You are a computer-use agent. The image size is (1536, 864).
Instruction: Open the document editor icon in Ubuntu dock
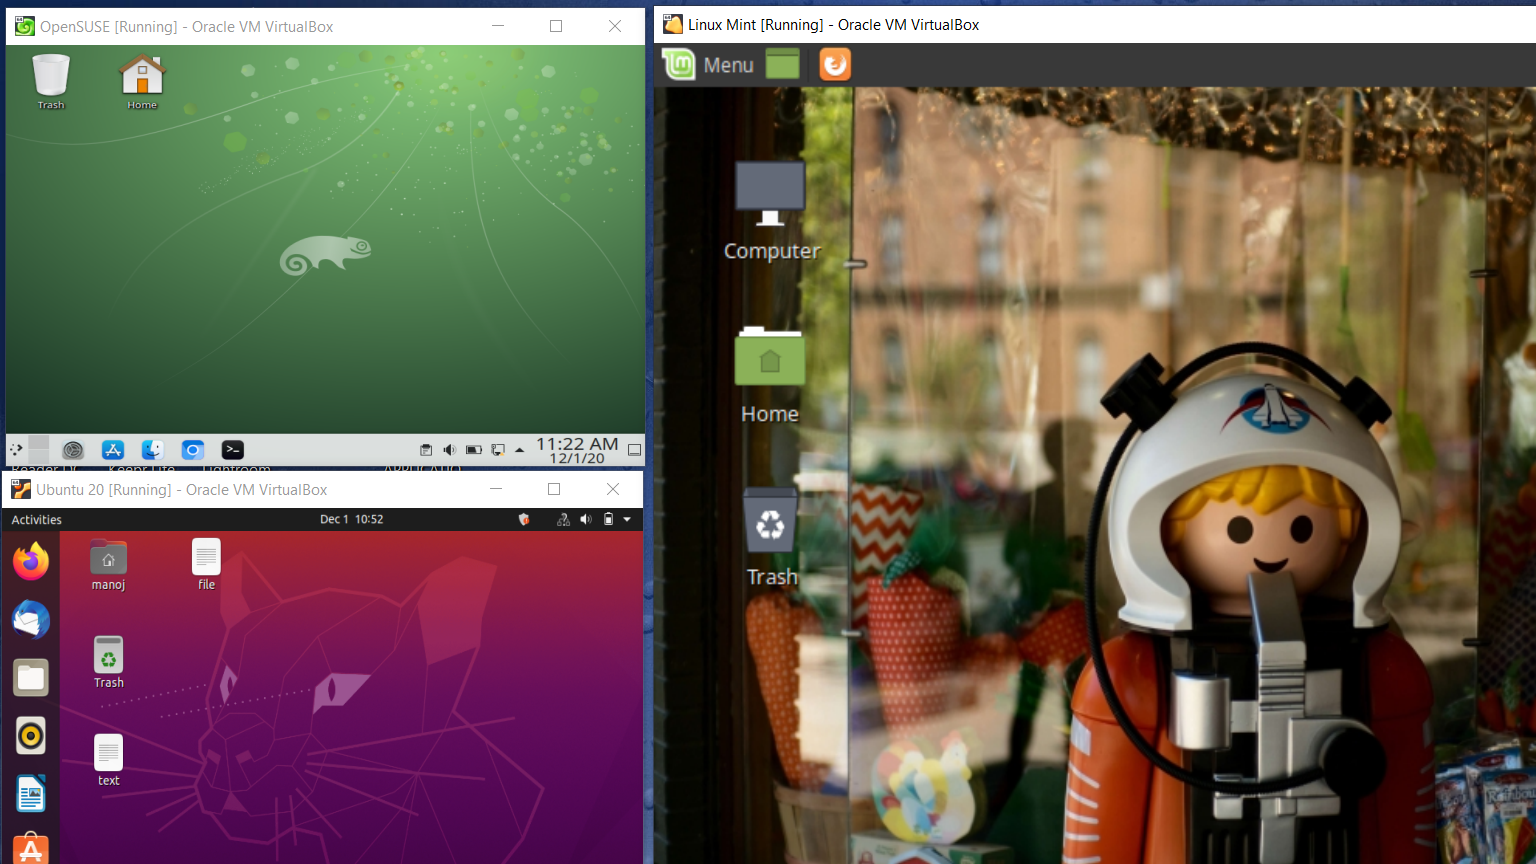[30, 793]
